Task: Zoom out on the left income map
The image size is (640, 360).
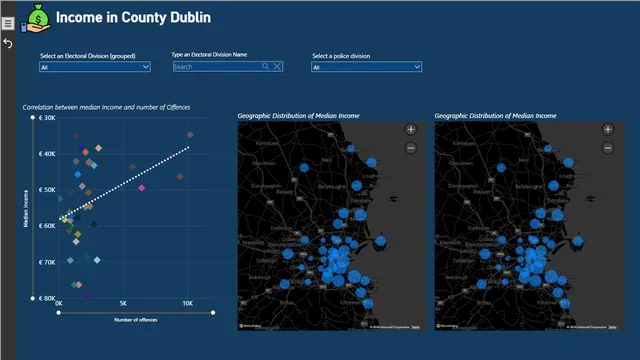Action: [411, 148]
